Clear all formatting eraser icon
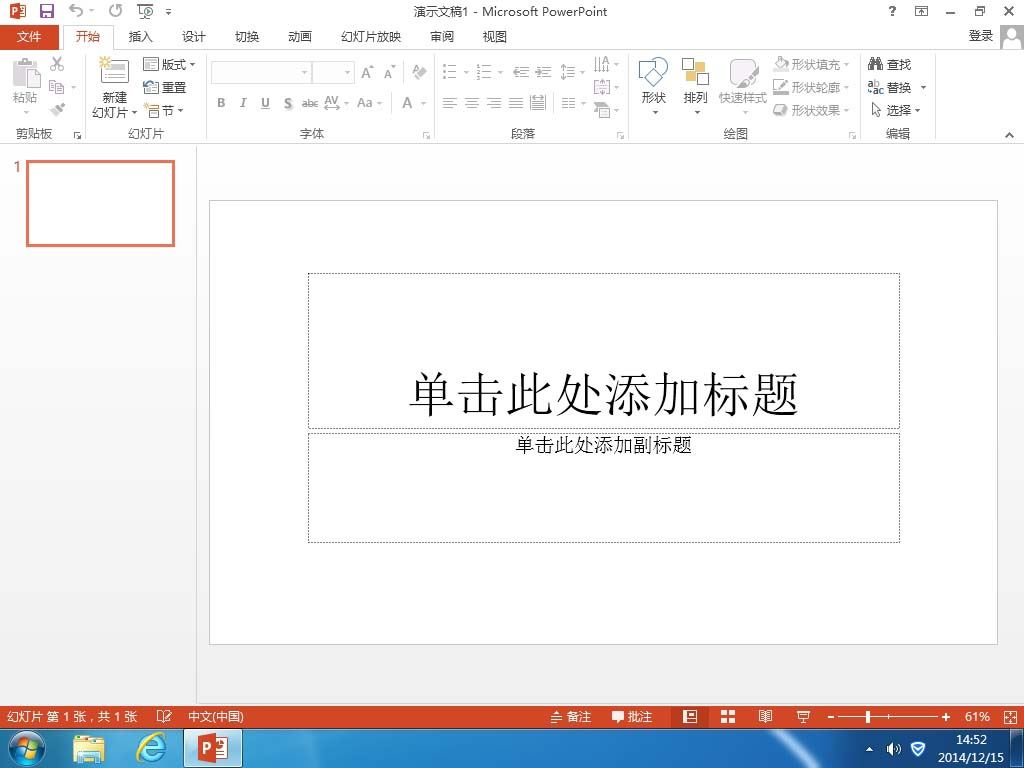 click(419, 72)
